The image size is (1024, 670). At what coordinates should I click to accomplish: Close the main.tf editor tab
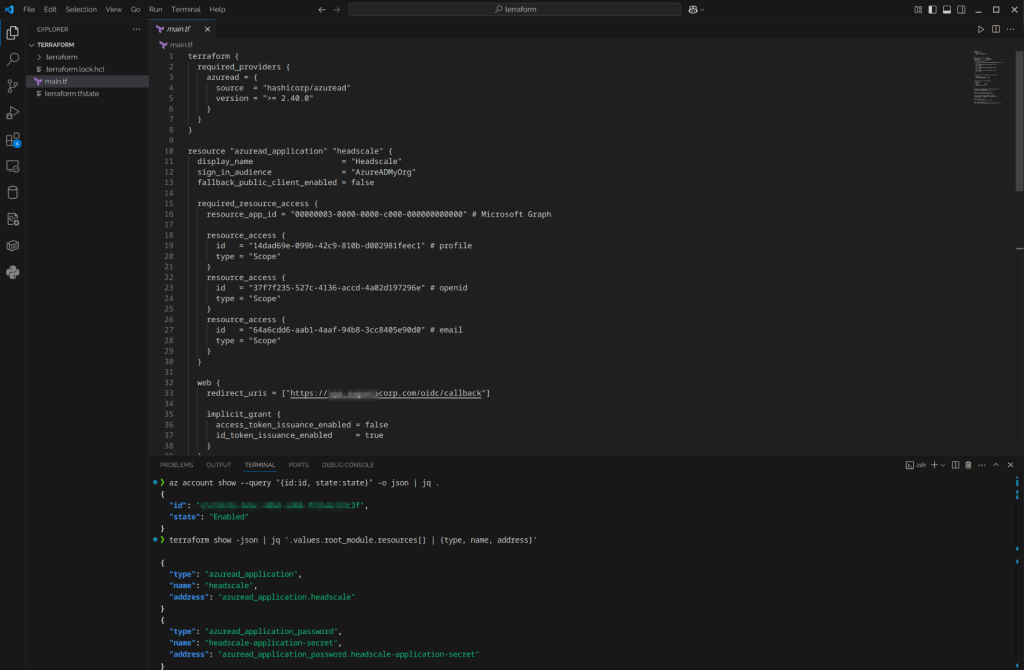pos(207,29)
